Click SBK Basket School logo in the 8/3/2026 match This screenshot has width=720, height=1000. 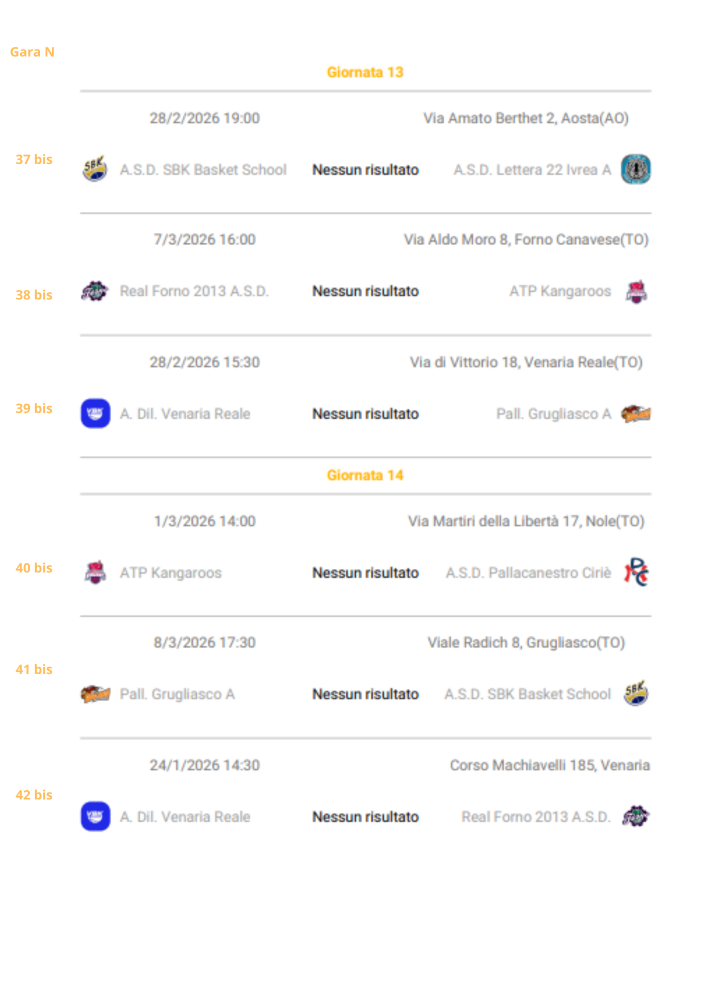(x=636, y=694)
